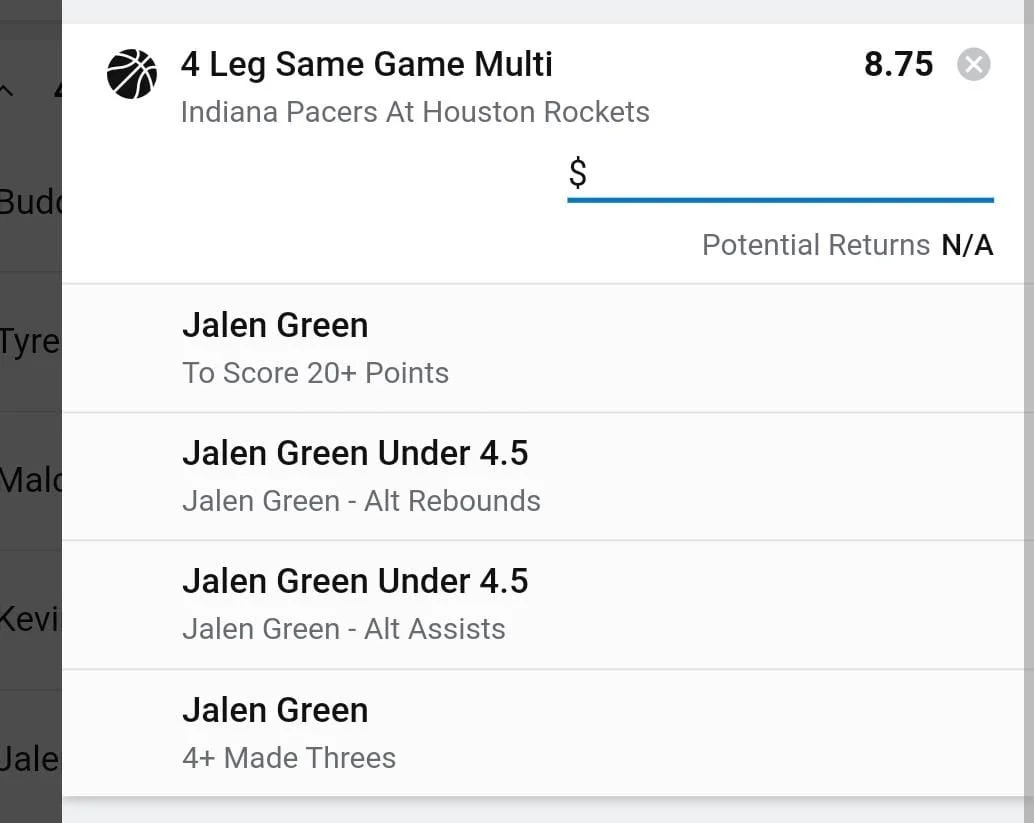Focus the stake amount input field
The width and height of the screenshot is (1034, 823).
pos(790,174)
